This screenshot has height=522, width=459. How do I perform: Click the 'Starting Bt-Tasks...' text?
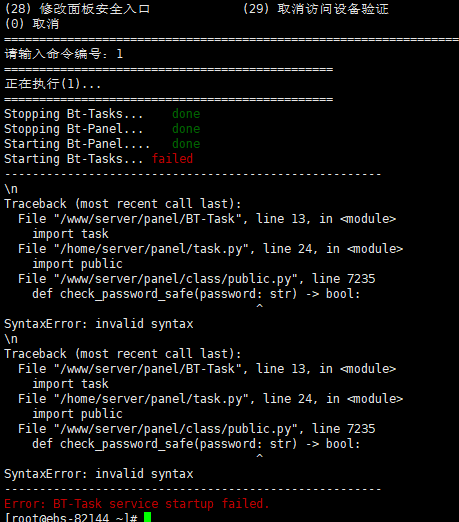(73, 159)
